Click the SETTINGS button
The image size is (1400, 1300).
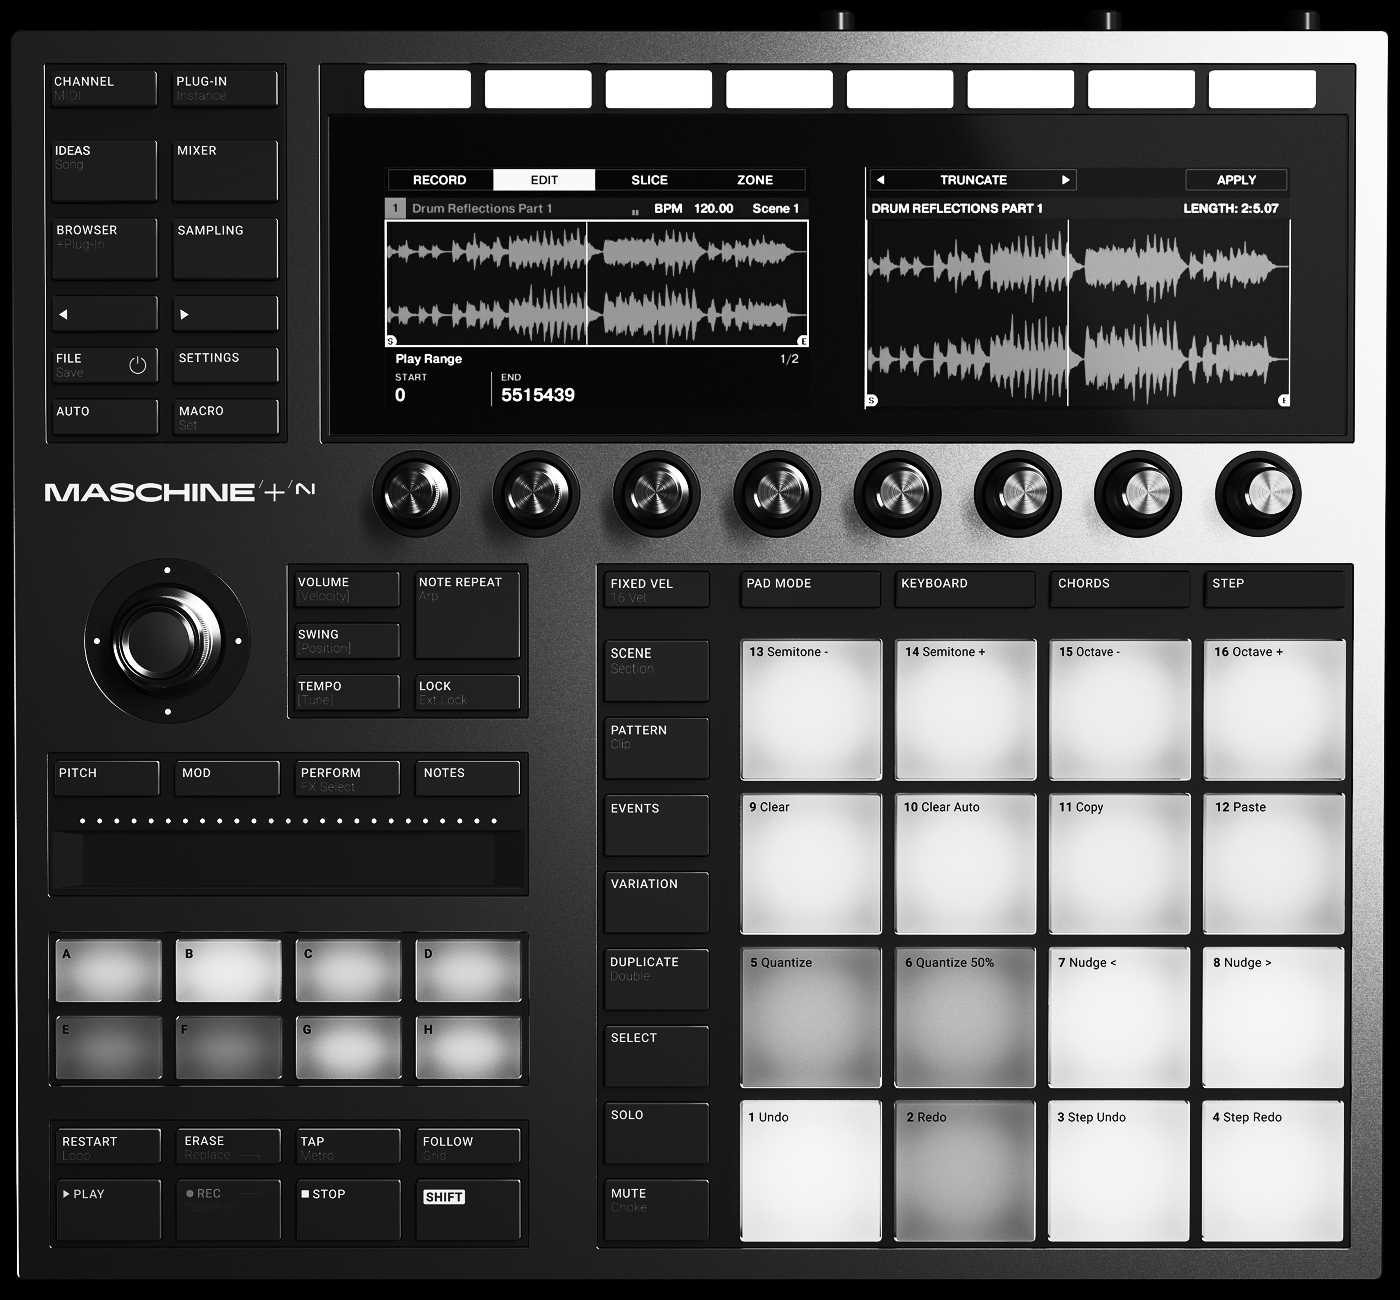click(226, 365)
